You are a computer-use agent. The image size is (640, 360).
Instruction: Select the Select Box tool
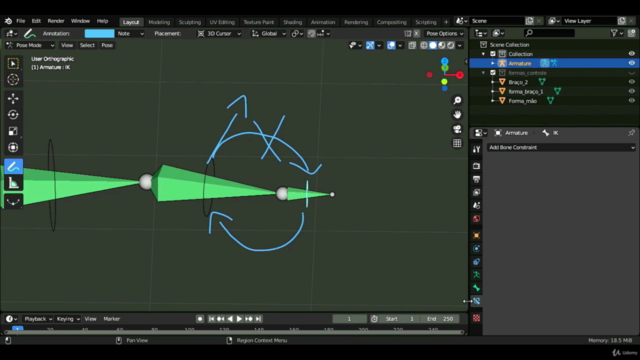[x=13, y=63]
